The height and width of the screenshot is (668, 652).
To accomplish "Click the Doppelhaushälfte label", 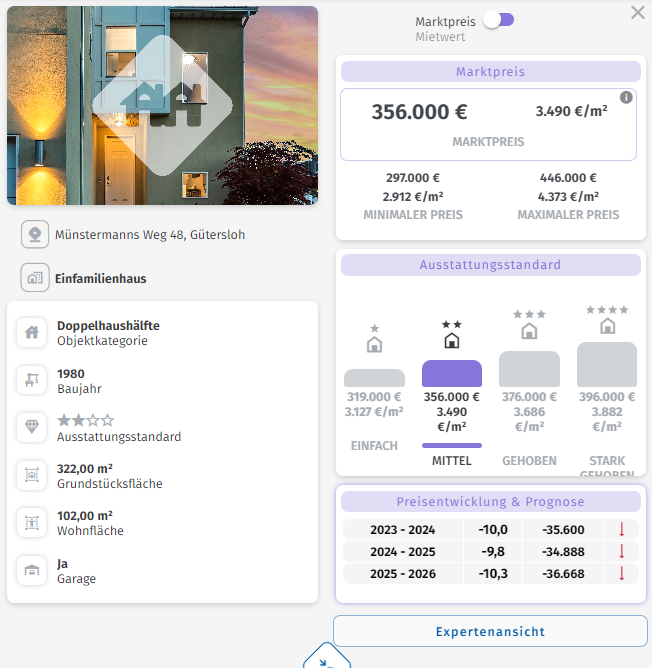I will [x=108, y=325].
